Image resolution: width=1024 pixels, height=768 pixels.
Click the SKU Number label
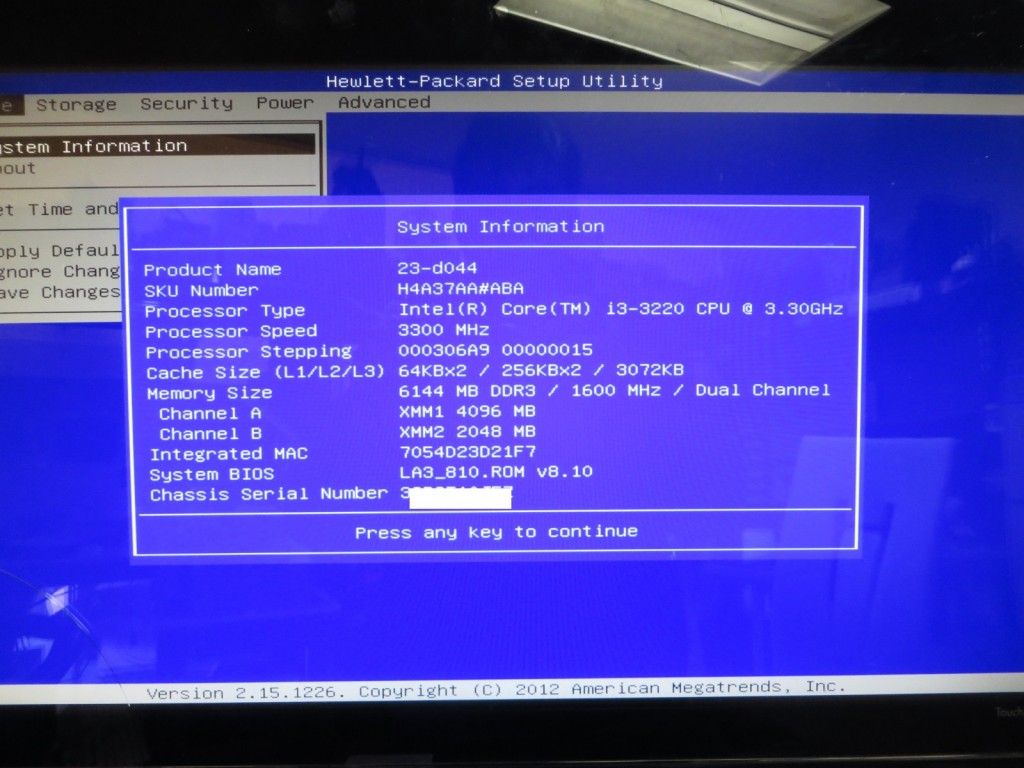(x=201, y=291)
